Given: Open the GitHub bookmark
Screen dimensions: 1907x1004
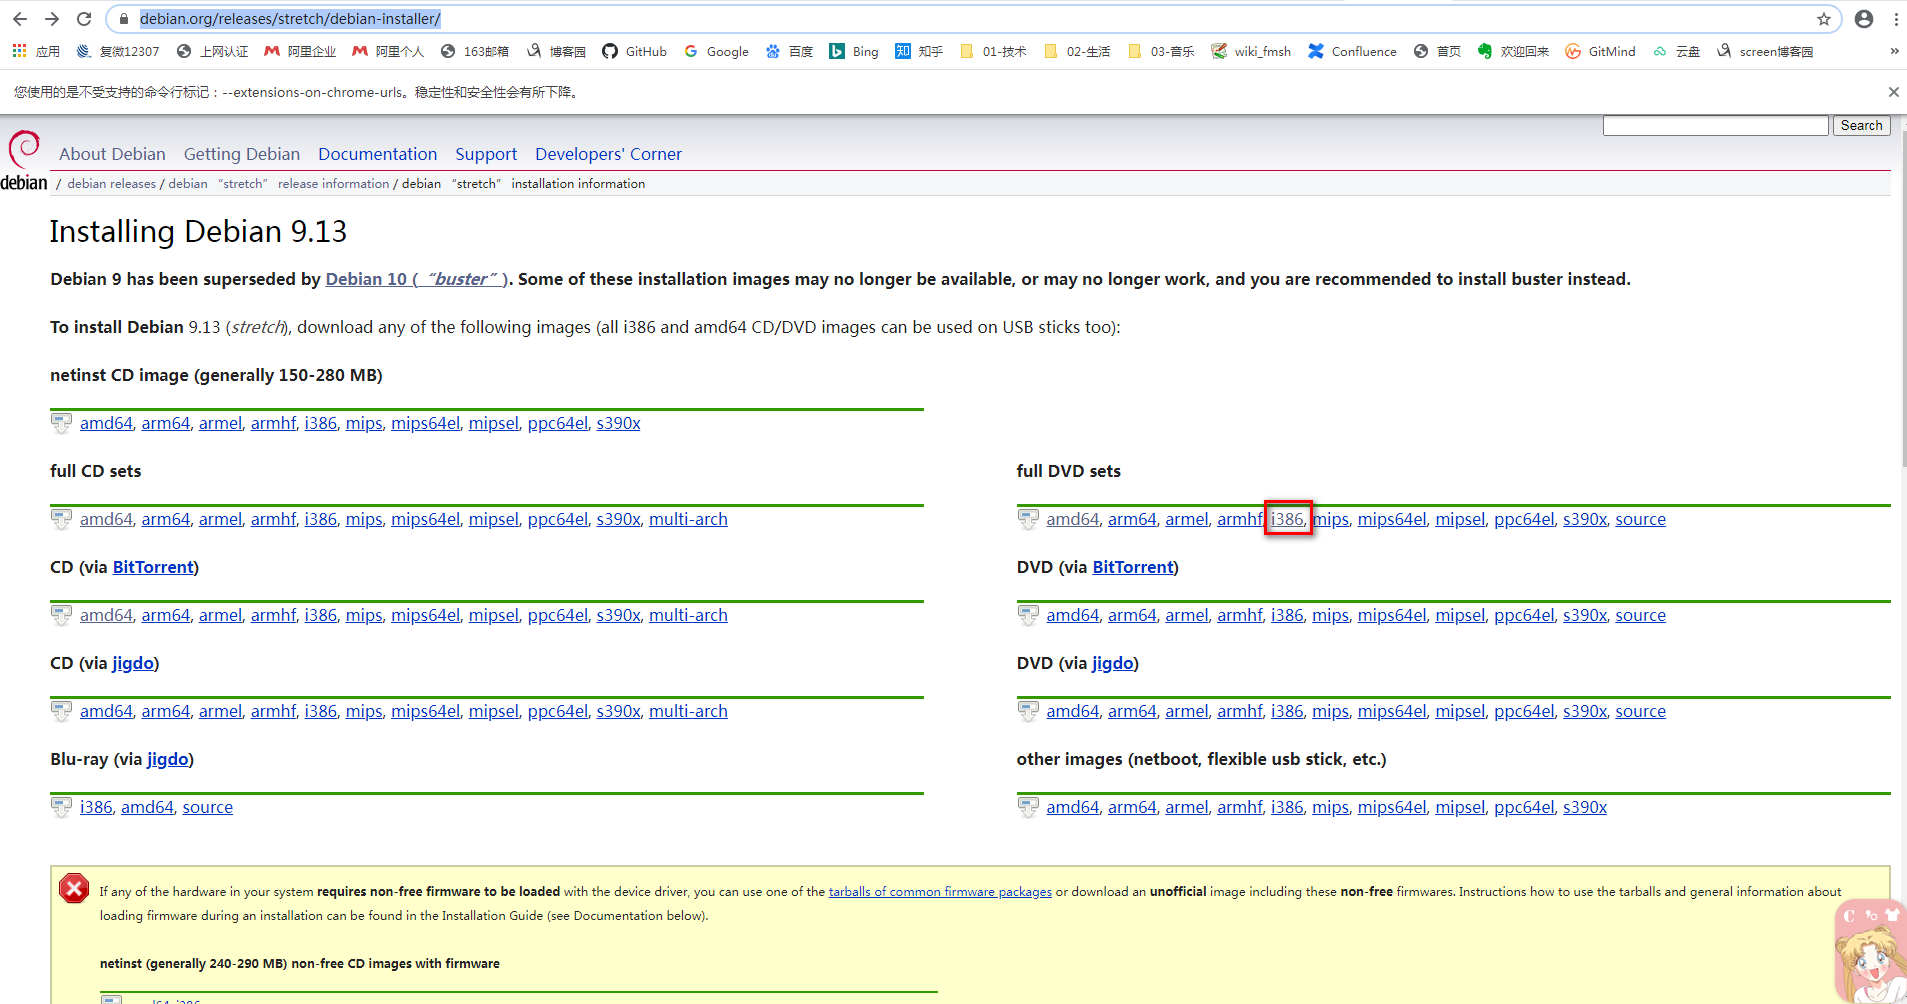Looking at the screenshot, I should (634, 51).
